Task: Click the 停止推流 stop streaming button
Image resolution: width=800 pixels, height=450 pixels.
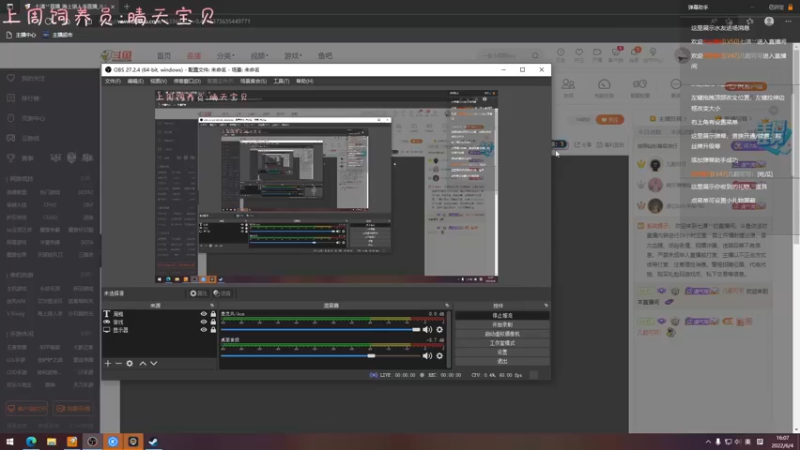Action: click(502, 316)
